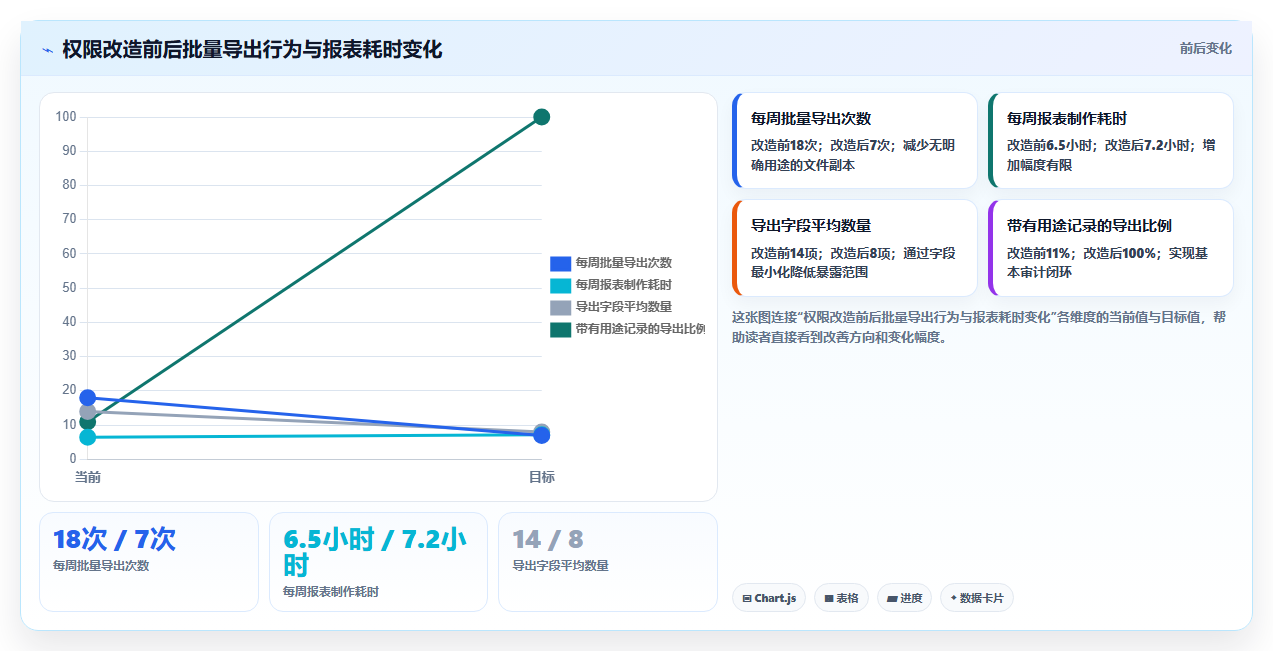Toggle the 导出字段平均数量 gray legend swatch

point(560,307)
